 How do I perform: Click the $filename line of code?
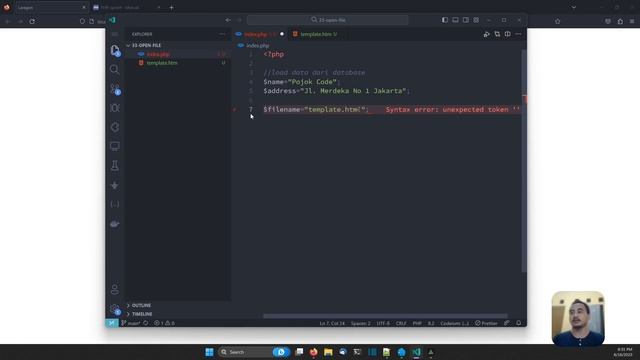(316, 109)
